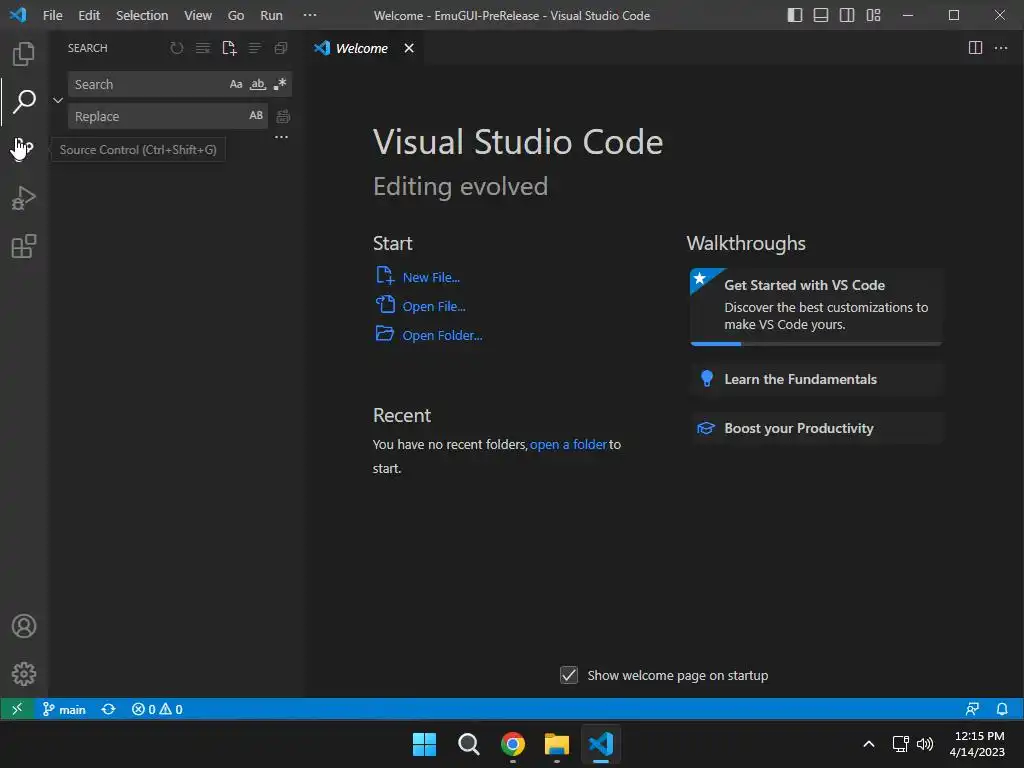Screen dimensions: 1024x768
Task: Show hidden system tray icons
Action: [x=869, y=744]
